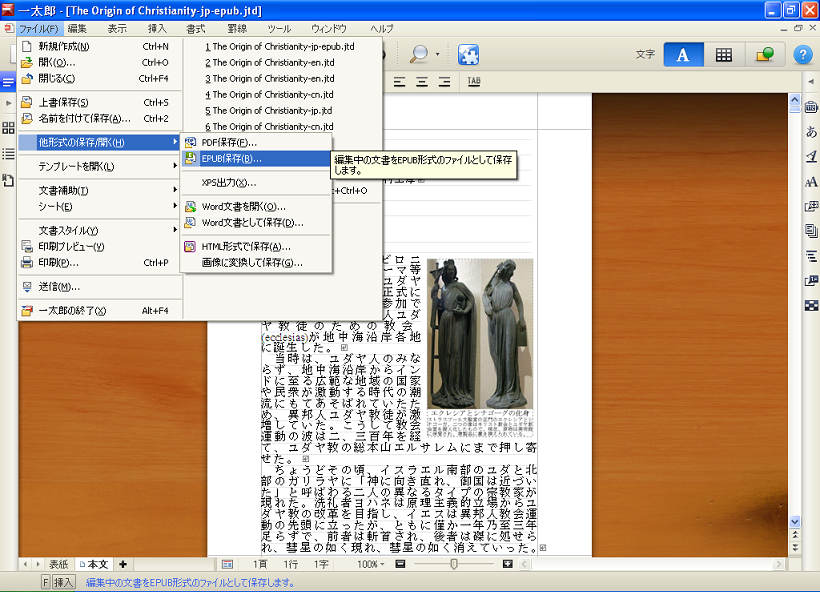
Task: Click the magnifying glass zoom icon
Action: 420,55
